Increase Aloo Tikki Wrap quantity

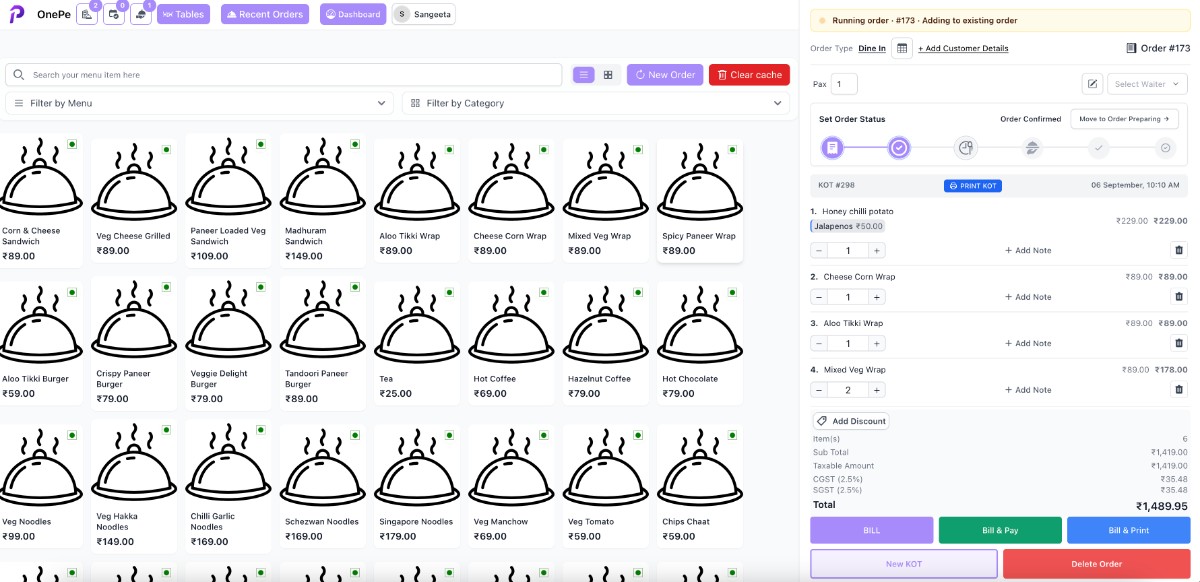877,343
